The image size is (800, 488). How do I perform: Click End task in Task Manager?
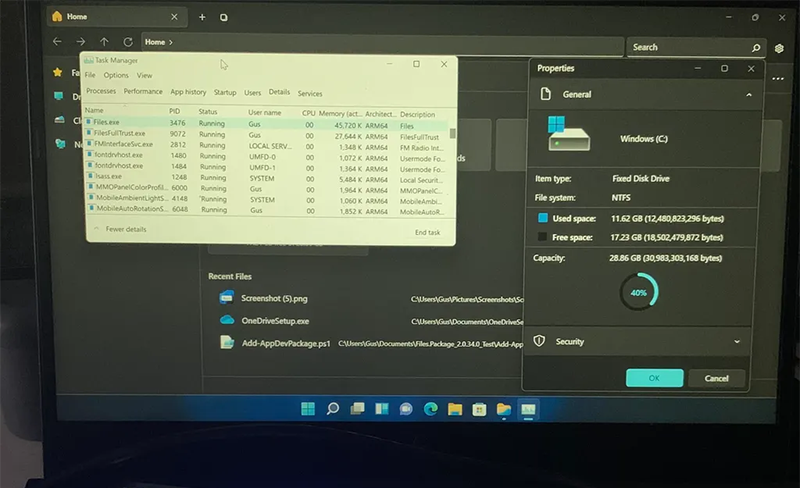coord(428,232)
